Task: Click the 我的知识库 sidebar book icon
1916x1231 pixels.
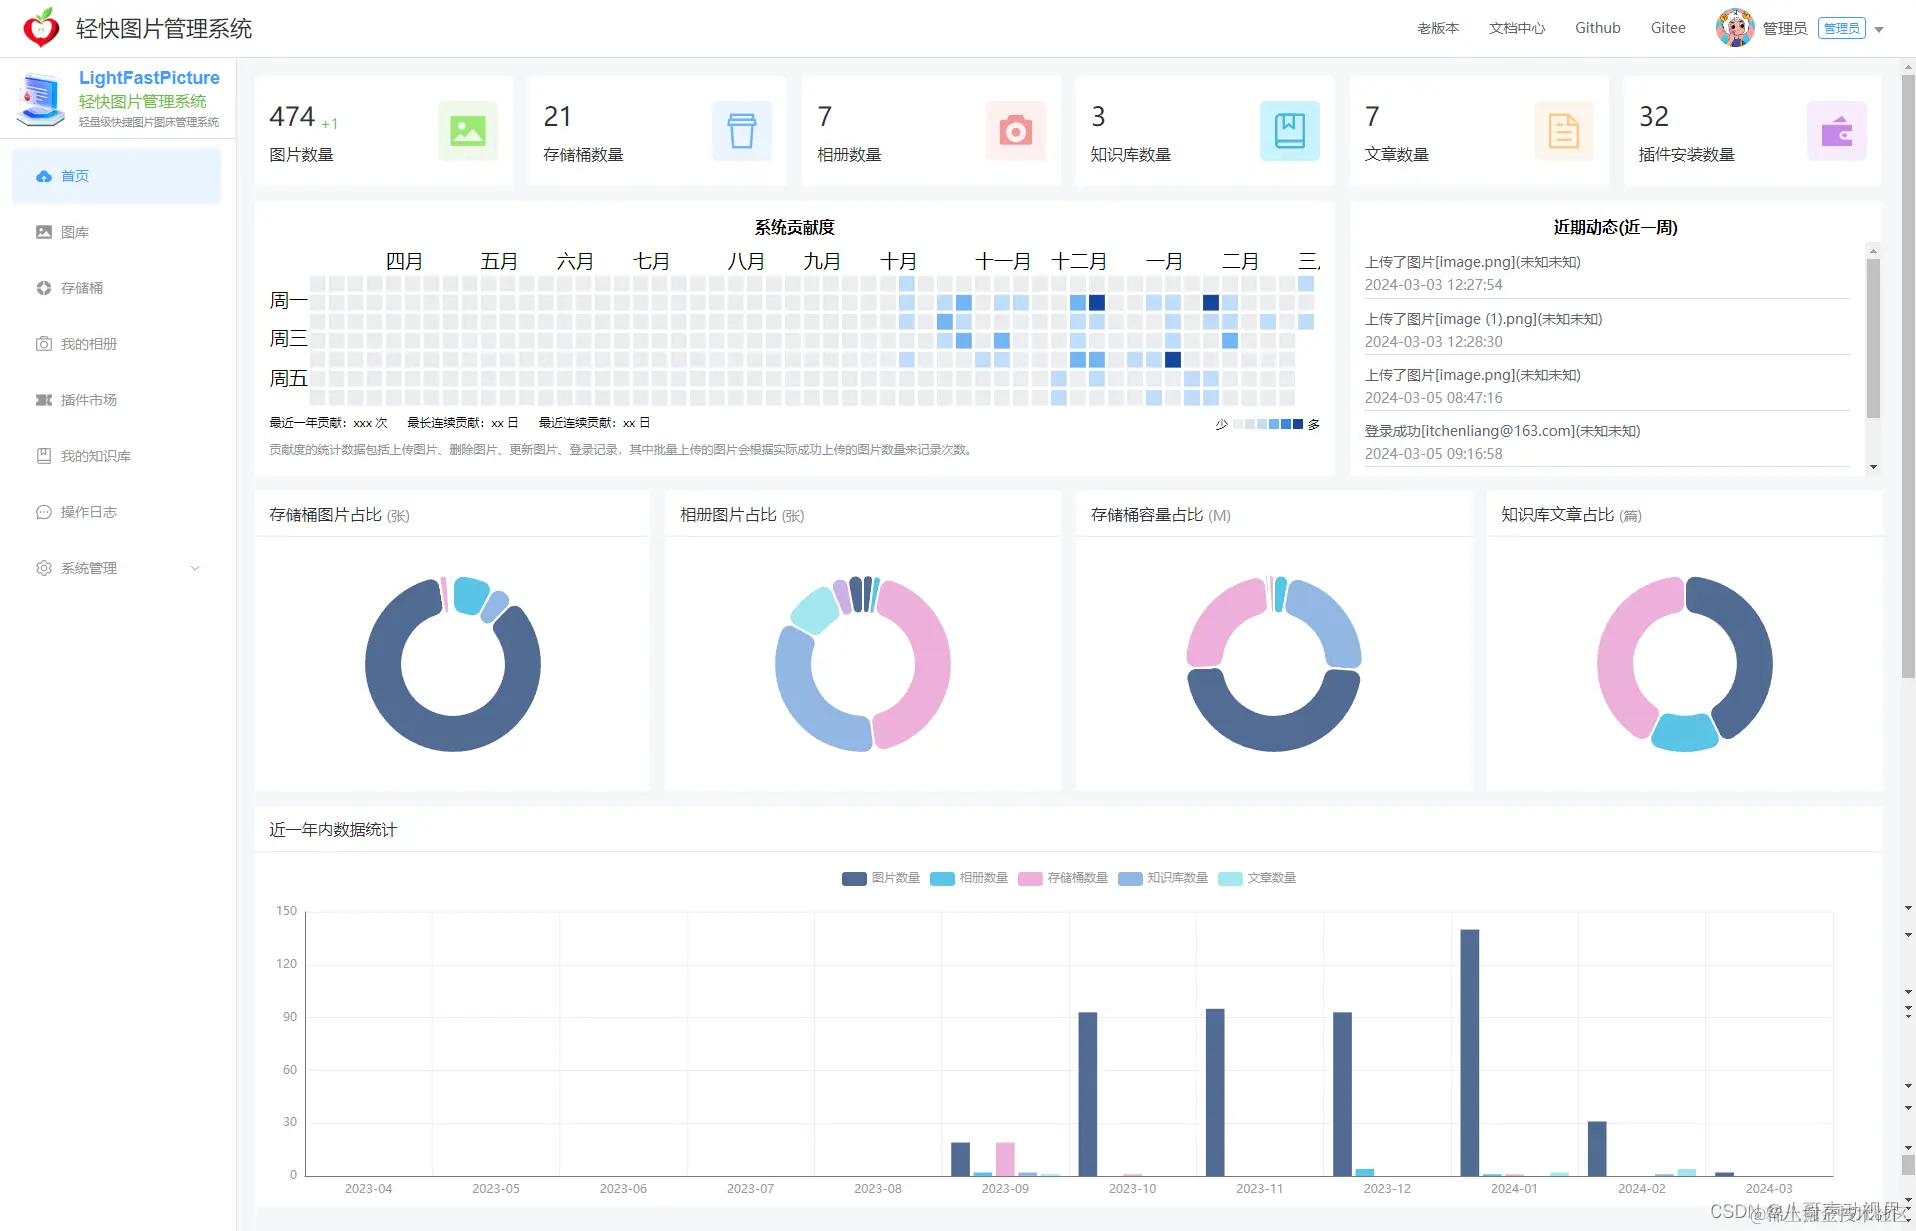Action: pyautogui.click(x=44, y=456)
